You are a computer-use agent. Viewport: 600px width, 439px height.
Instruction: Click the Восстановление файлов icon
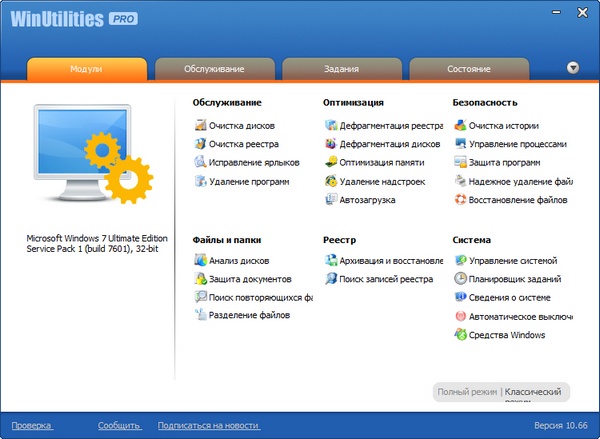pyautogui.click(x=460, y=200)
